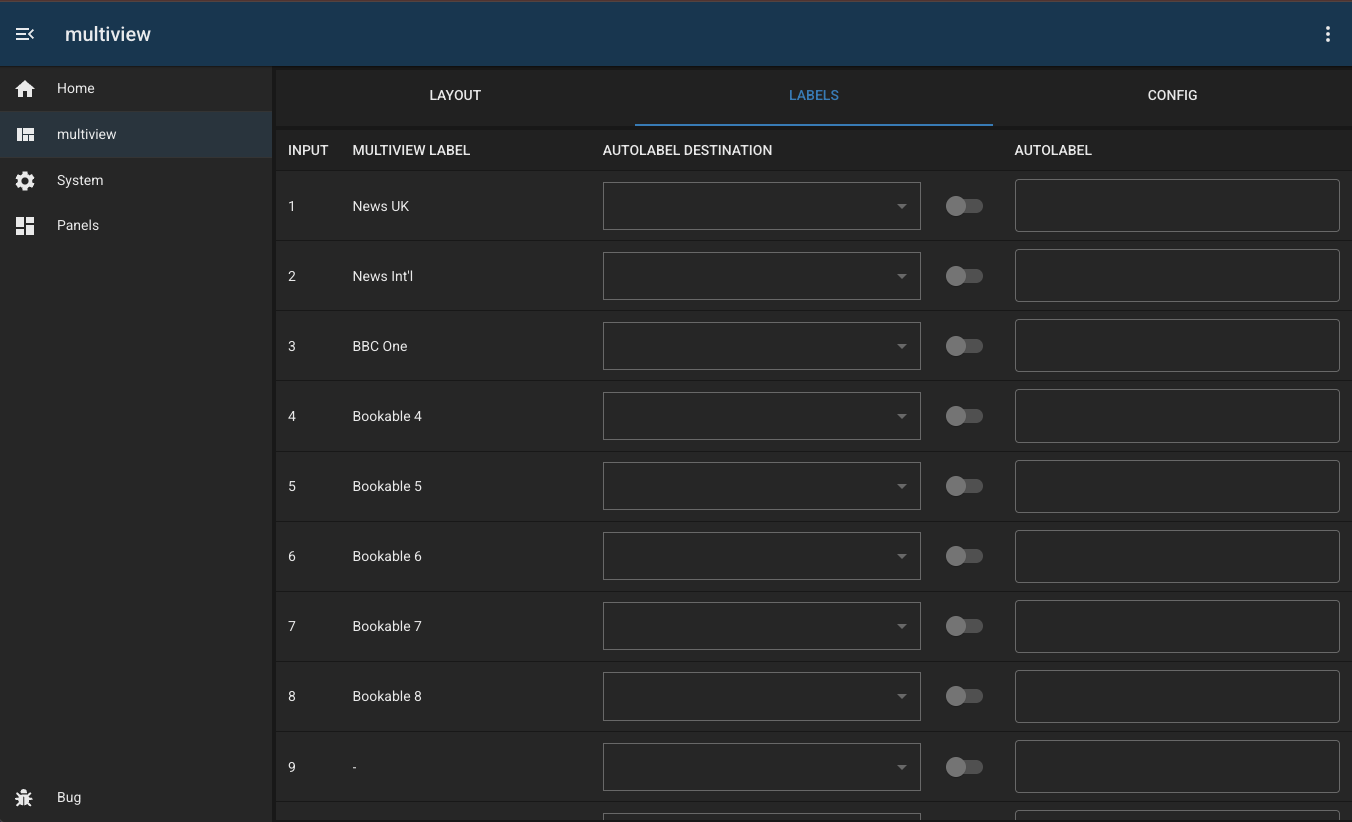Select Home from the sidebar menu

pos(75,88)
